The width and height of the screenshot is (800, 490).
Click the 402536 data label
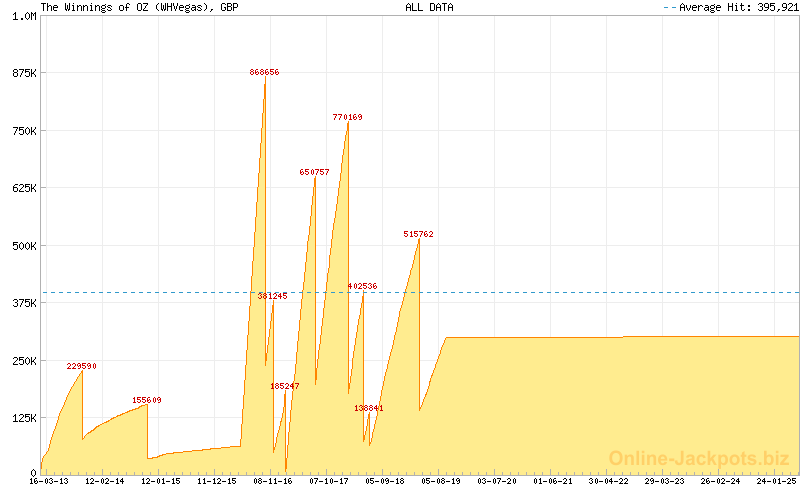[362, 286]
